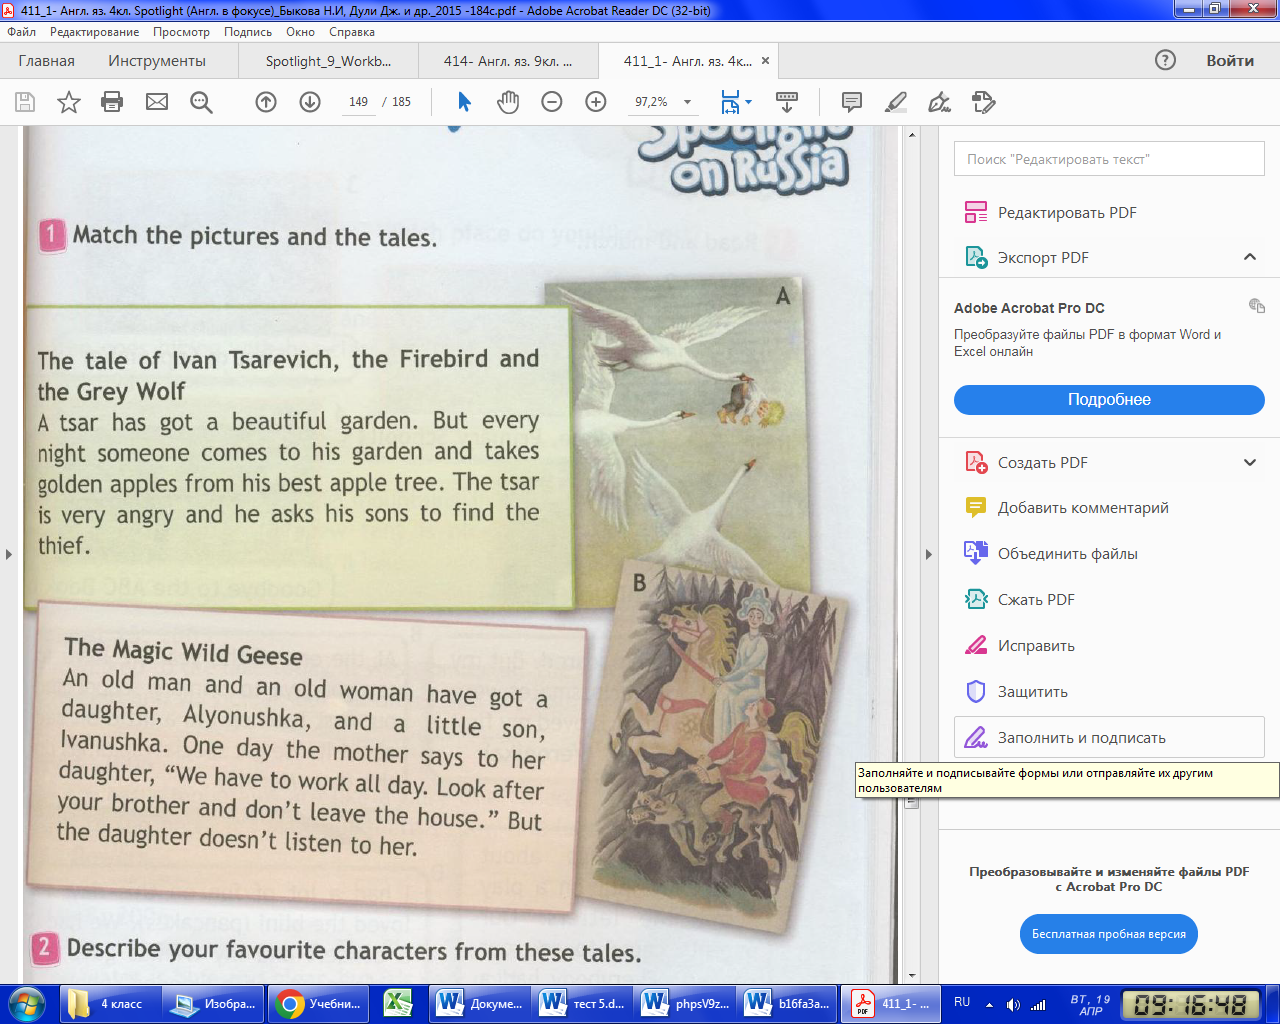The height and width of the screenshot is (1024, 1280).
Task: Open the Файл menu
Action: coord(21,32)
